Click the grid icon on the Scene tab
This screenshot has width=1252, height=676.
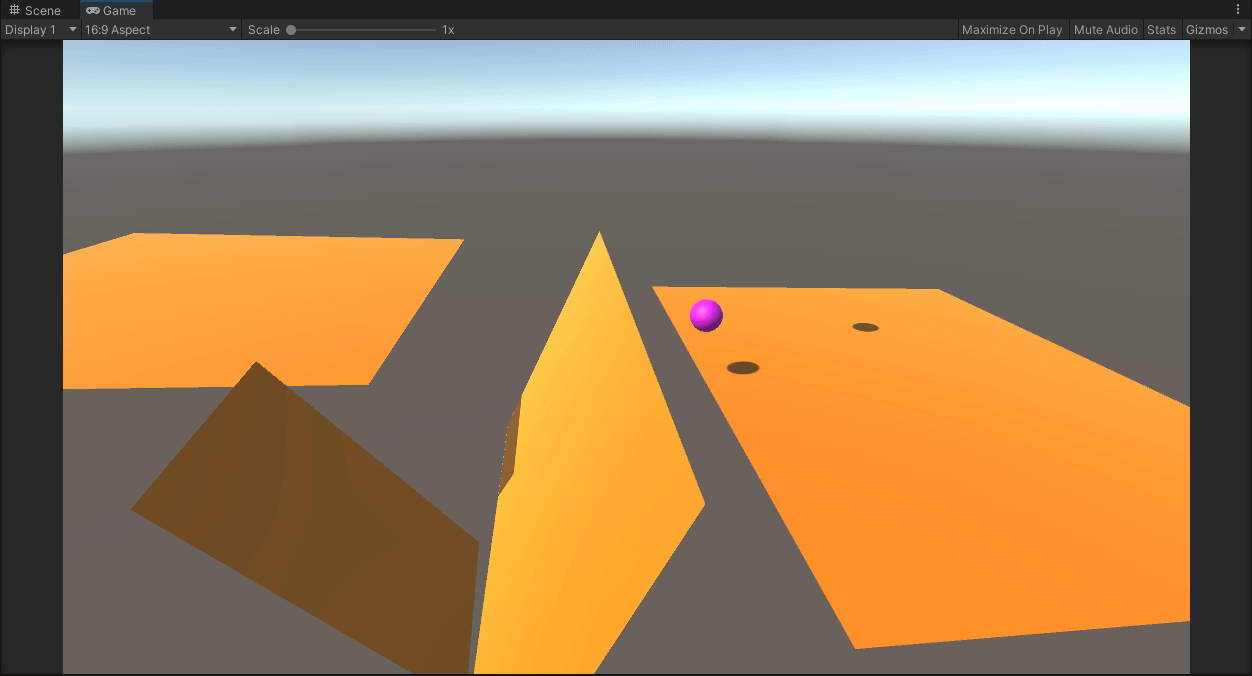13,10
